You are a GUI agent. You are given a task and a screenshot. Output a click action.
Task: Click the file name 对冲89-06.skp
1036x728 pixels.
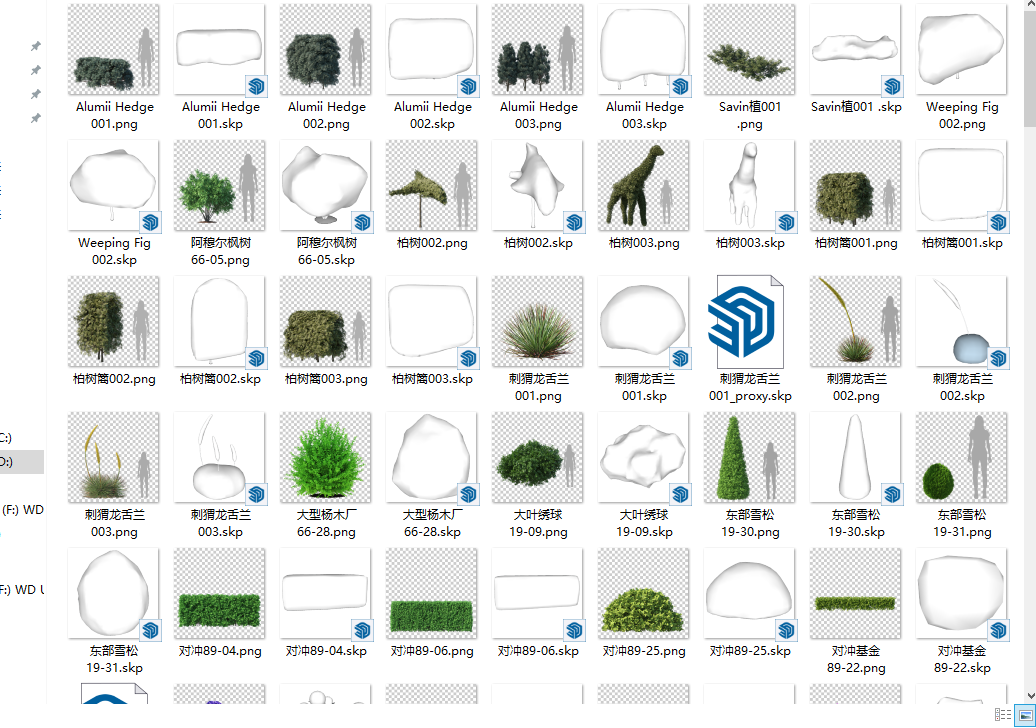538,651
